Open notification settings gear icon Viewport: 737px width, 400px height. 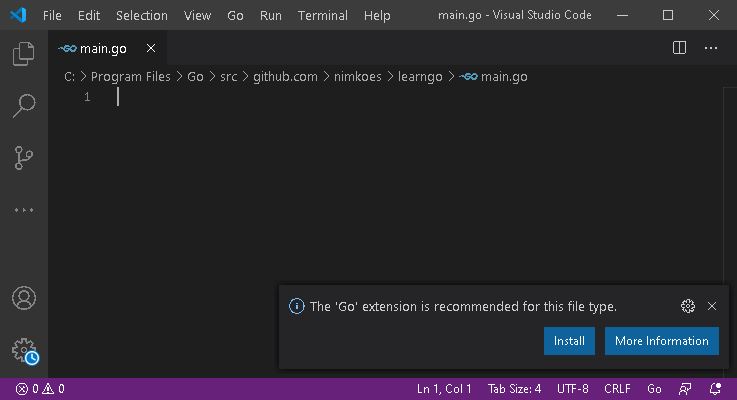click(688, 306)
